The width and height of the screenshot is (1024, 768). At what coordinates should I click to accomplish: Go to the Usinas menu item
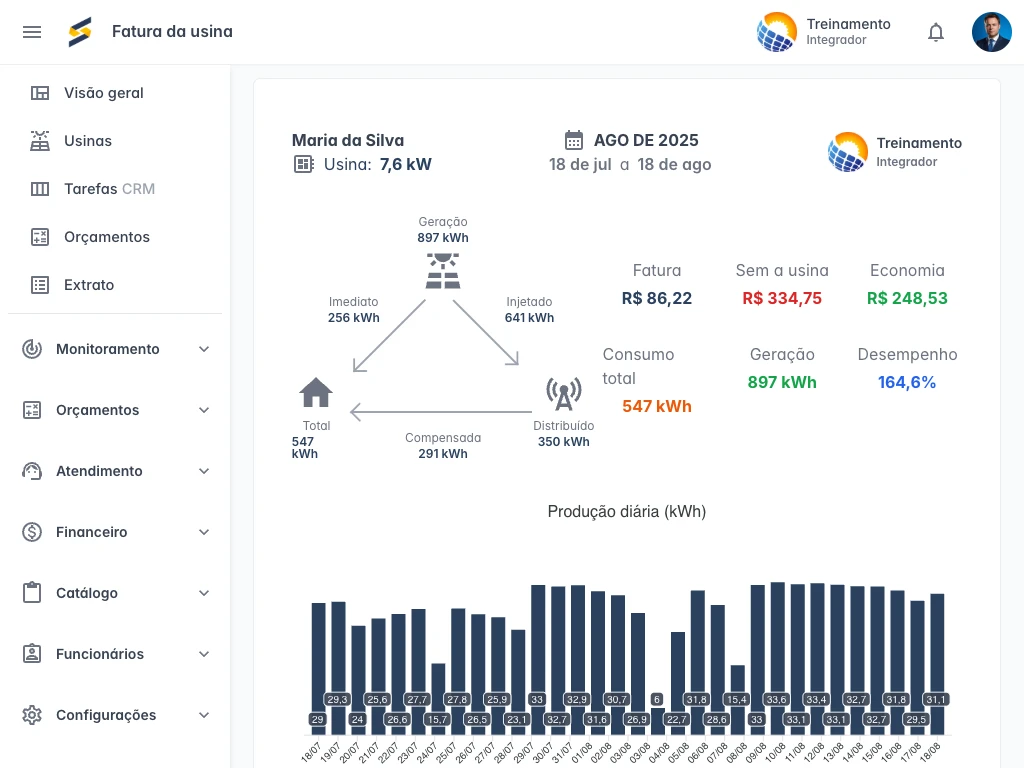click(x=88, y=141)
